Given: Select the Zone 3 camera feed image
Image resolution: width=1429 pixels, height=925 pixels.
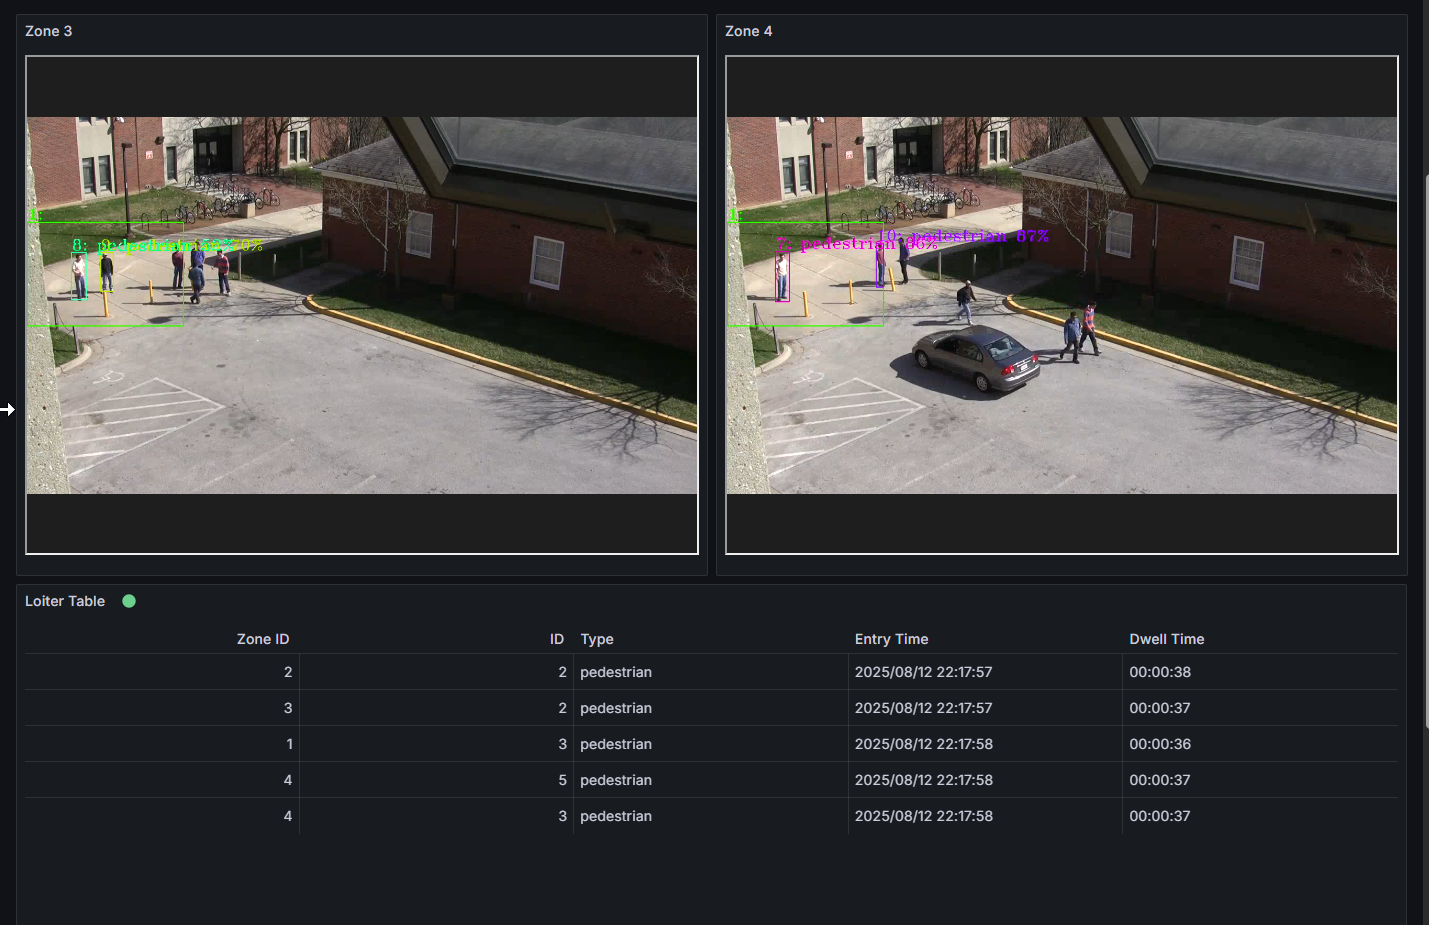Looking at the screenshot, I should pyautogui.click(x=362, y=305).
